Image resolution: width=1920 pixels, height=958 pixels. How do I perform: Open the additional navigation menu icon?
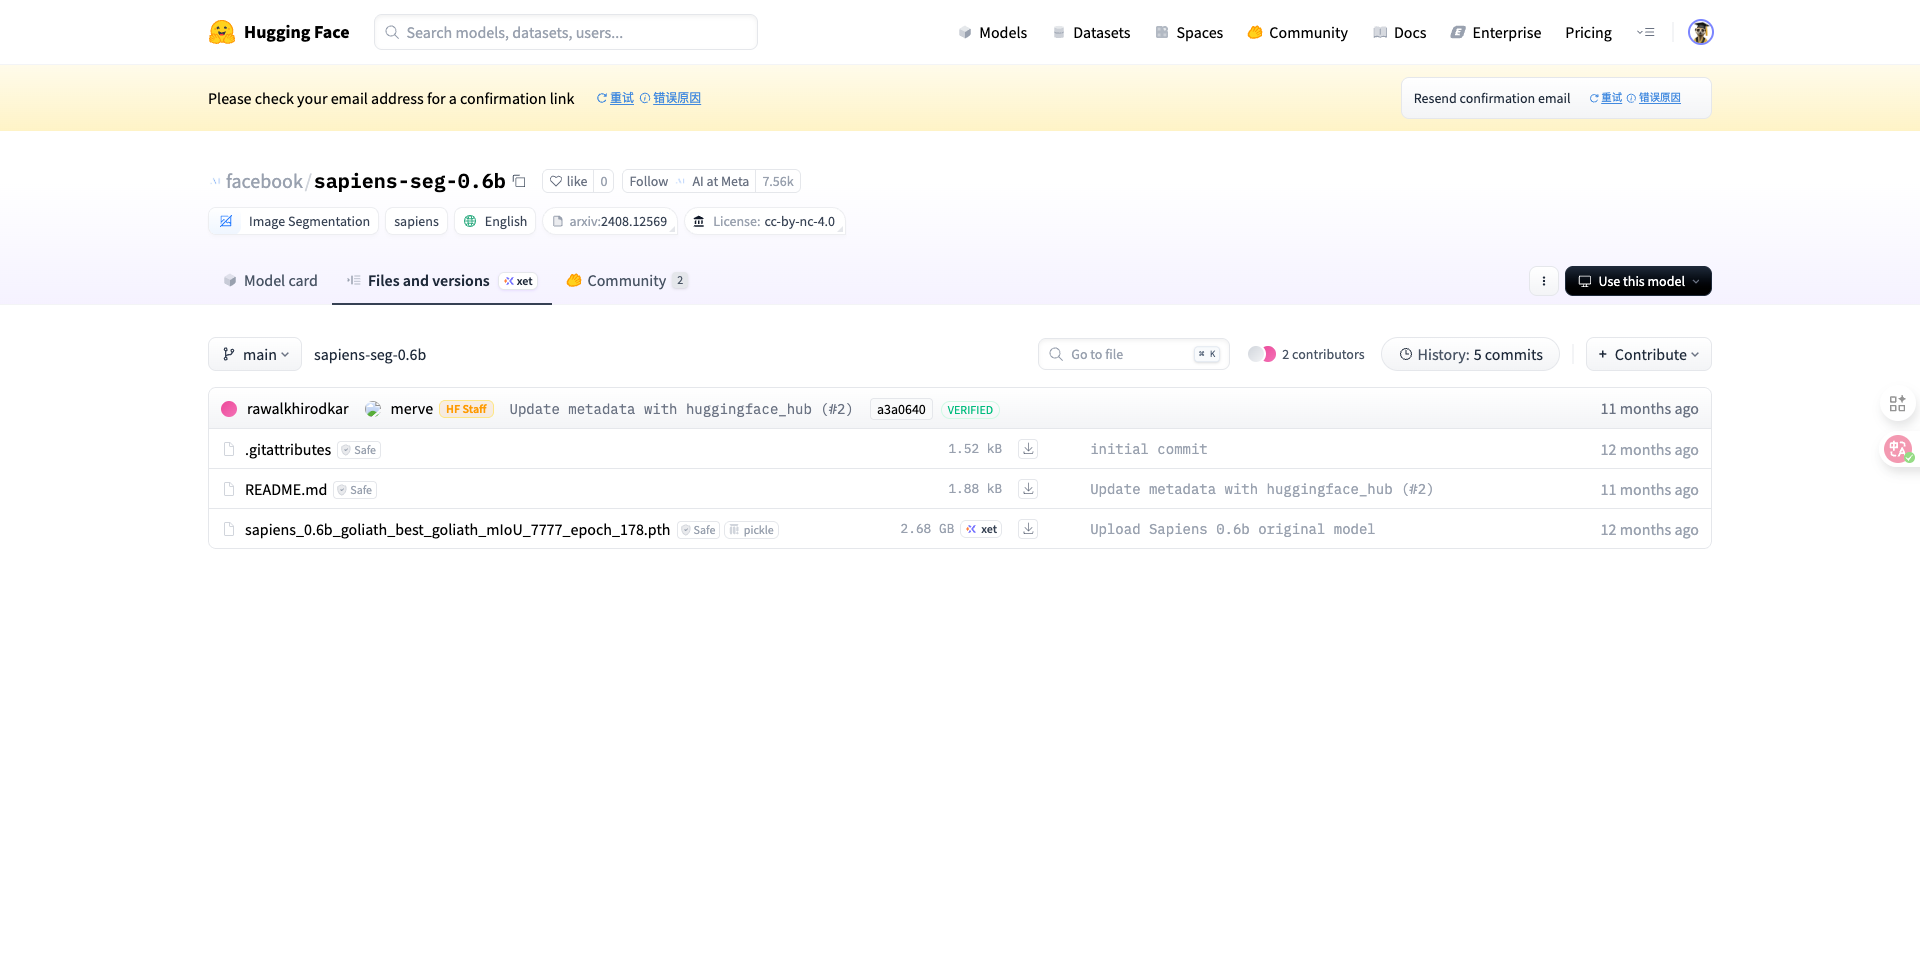point(1645,32)
